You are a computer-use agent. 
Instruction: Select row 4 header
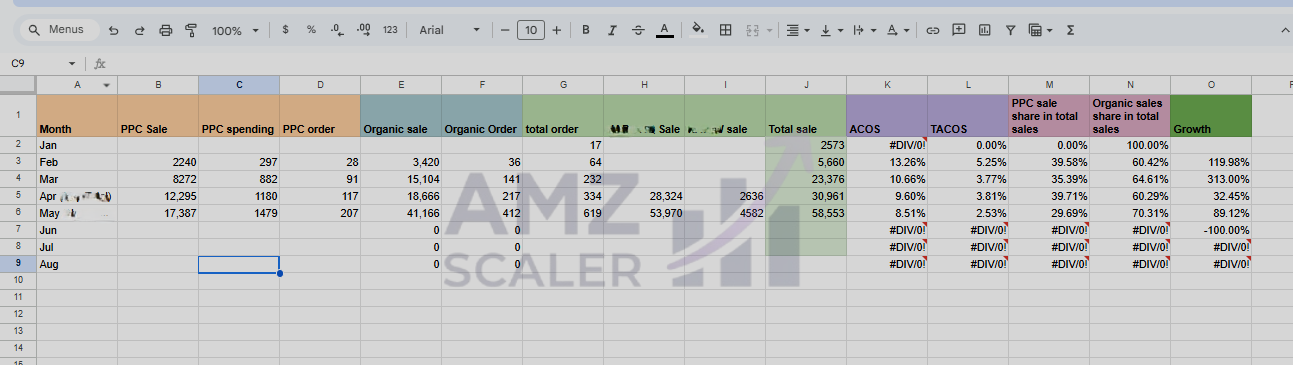coord(18,178)
